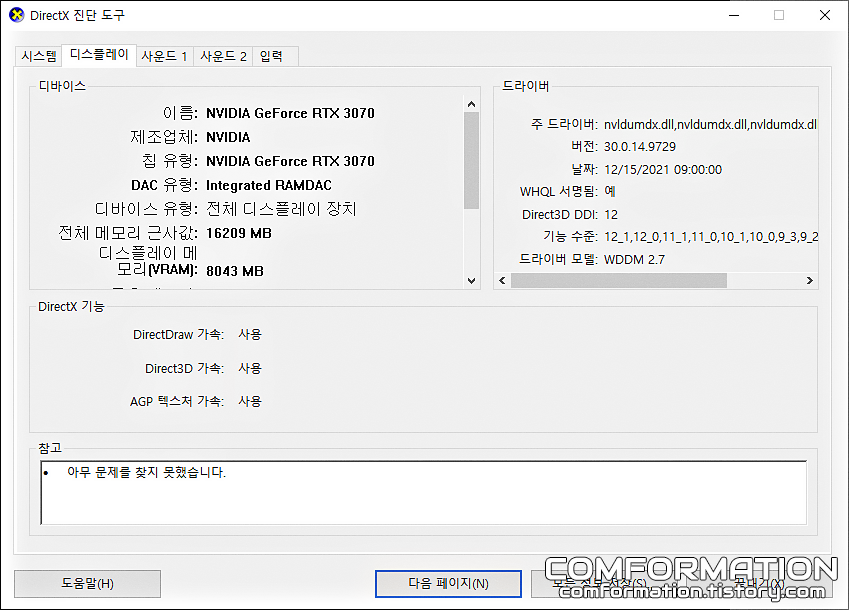Select the 디스플레이 tab

(x=99, y=54)
